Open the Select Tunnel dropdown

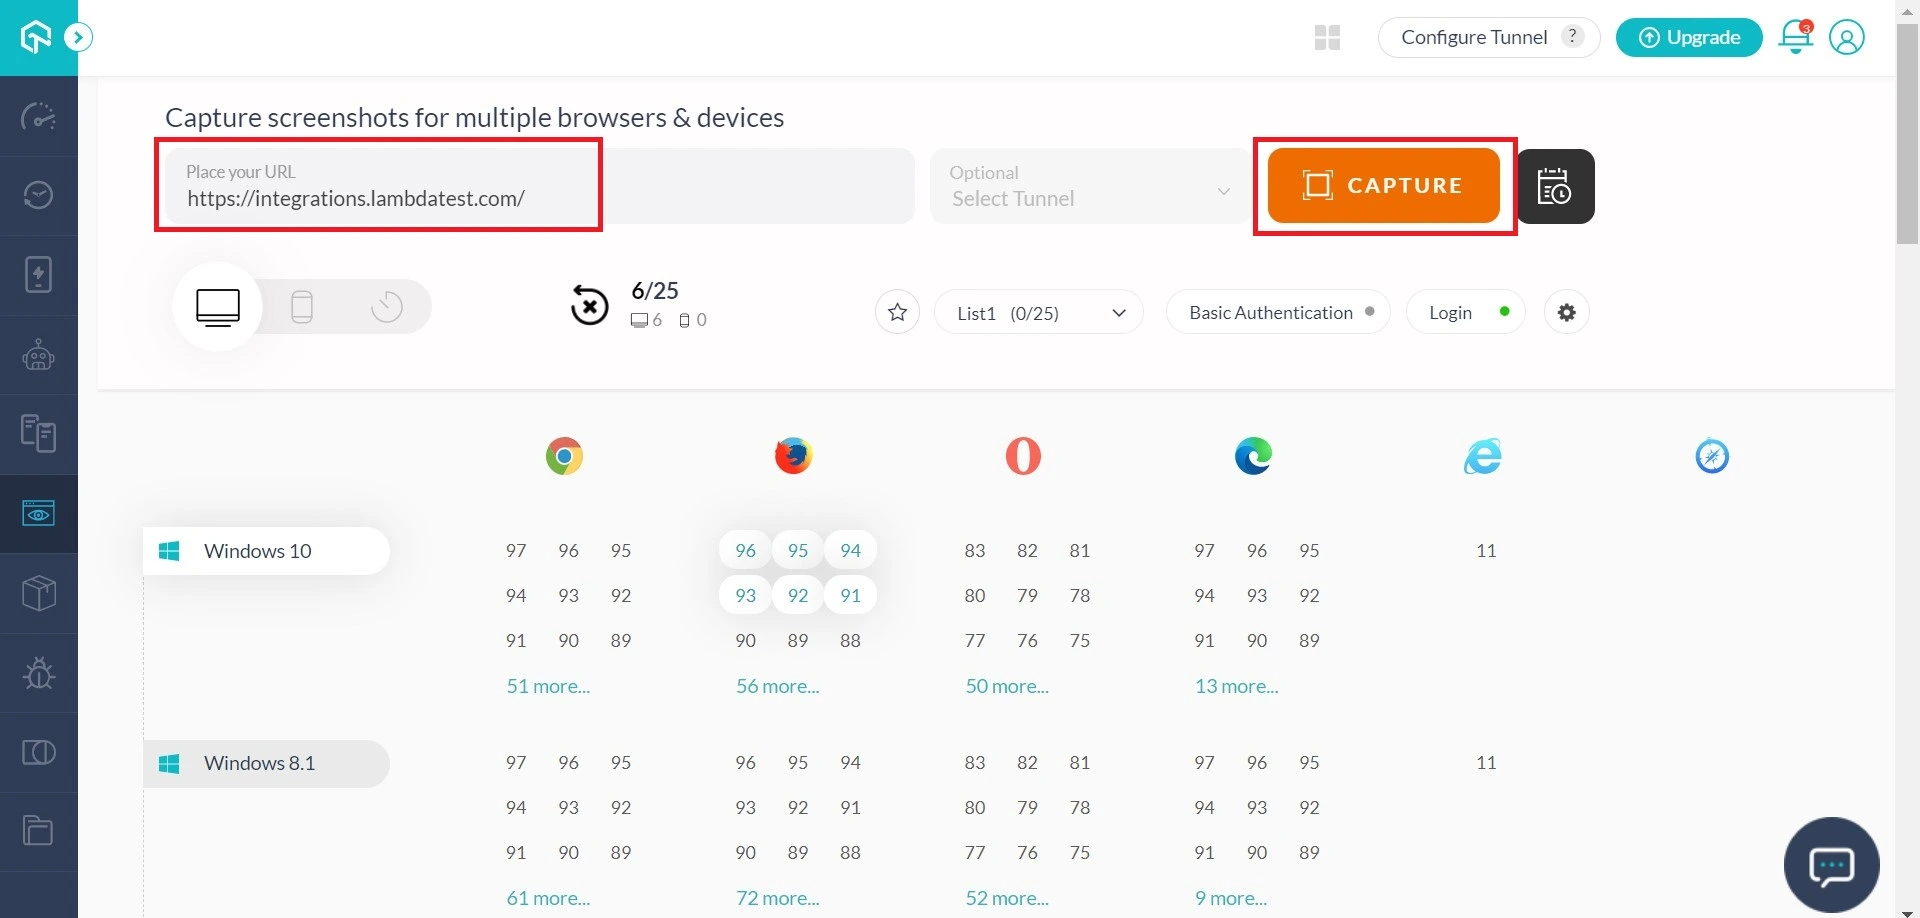pyautogui.click(x=1089, y=187)
